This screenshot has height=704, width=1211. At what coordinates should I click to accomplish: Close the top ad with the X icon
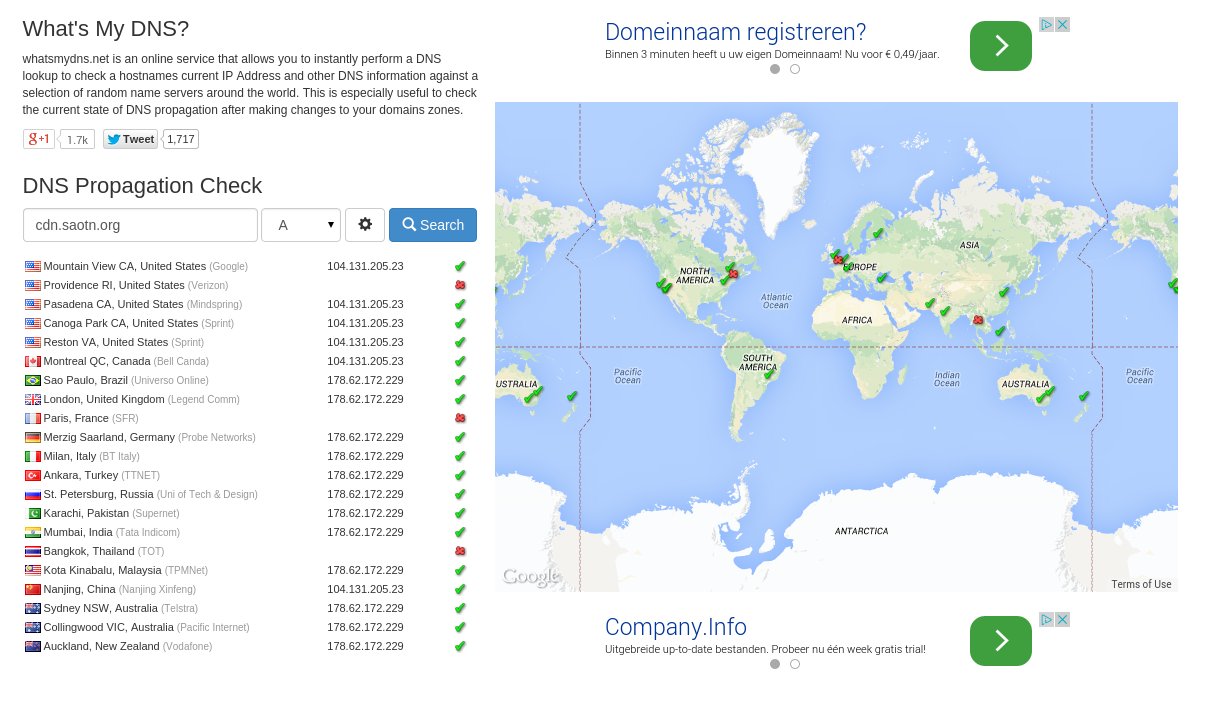[1063, 24]
